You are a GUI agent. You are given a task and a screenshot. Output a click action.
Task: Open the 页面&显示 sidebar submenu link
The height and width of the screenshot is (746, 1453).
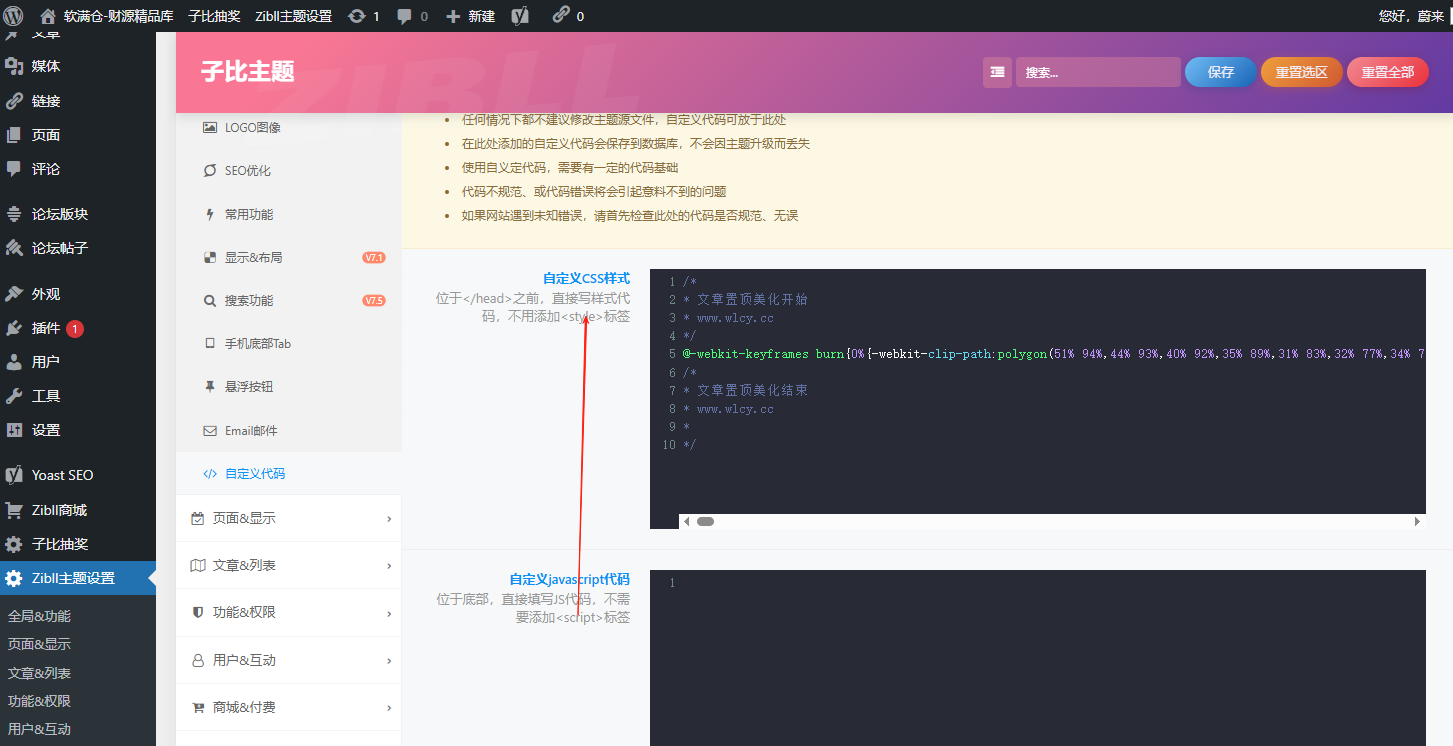tap(40, 644)
